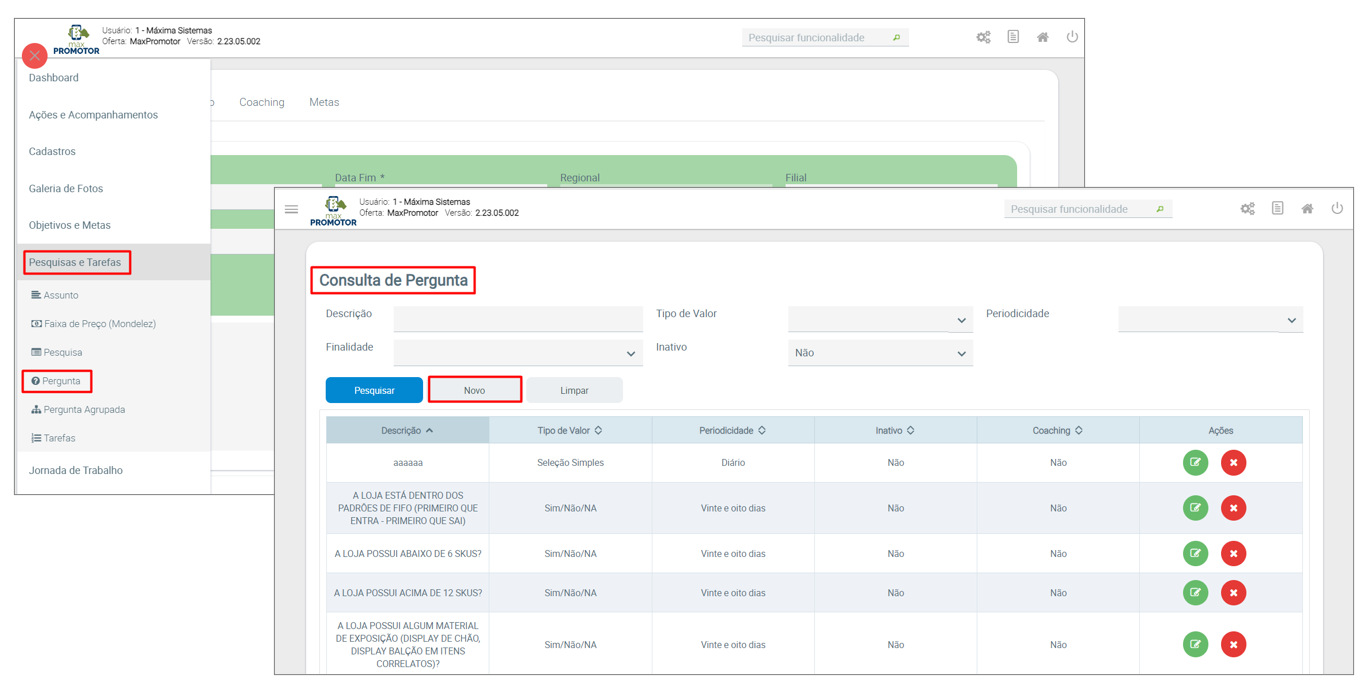
Task: Click the document icon in front window header
Action: coord(1277,209)
